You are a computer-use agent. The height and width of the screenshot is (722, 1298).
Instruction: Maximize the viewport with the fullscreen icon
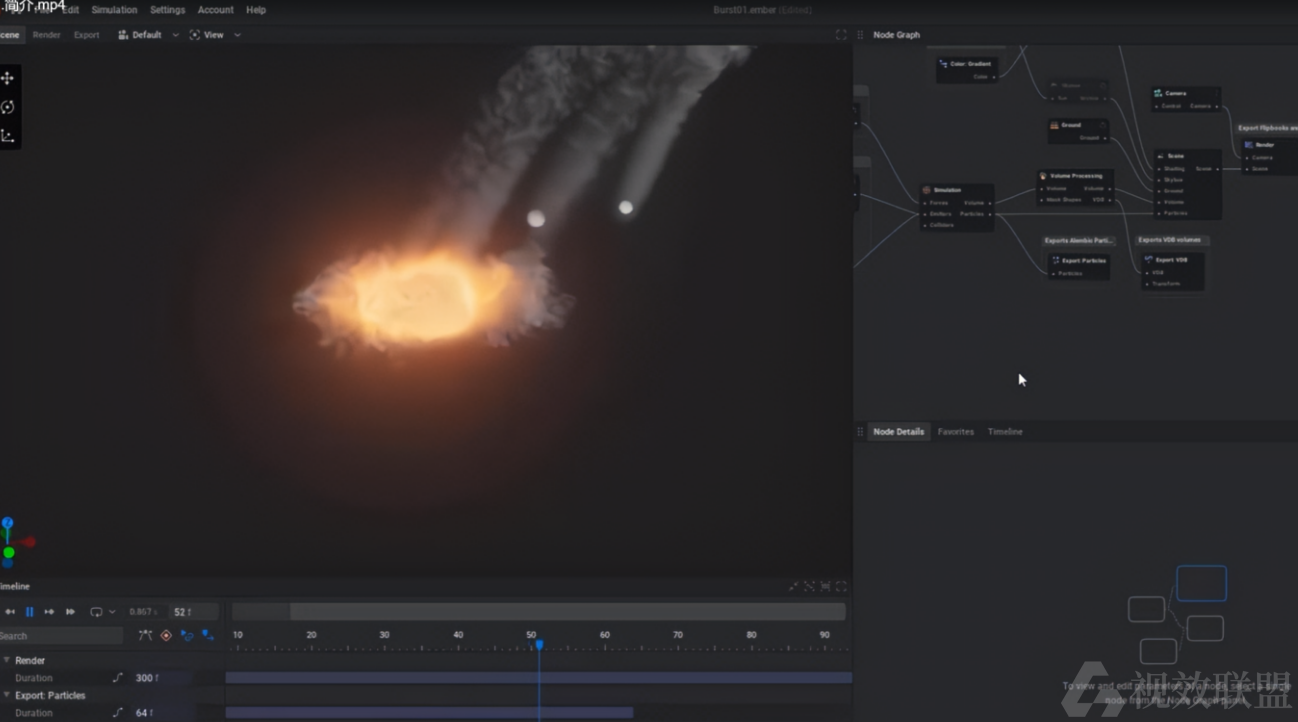[841, 35]
